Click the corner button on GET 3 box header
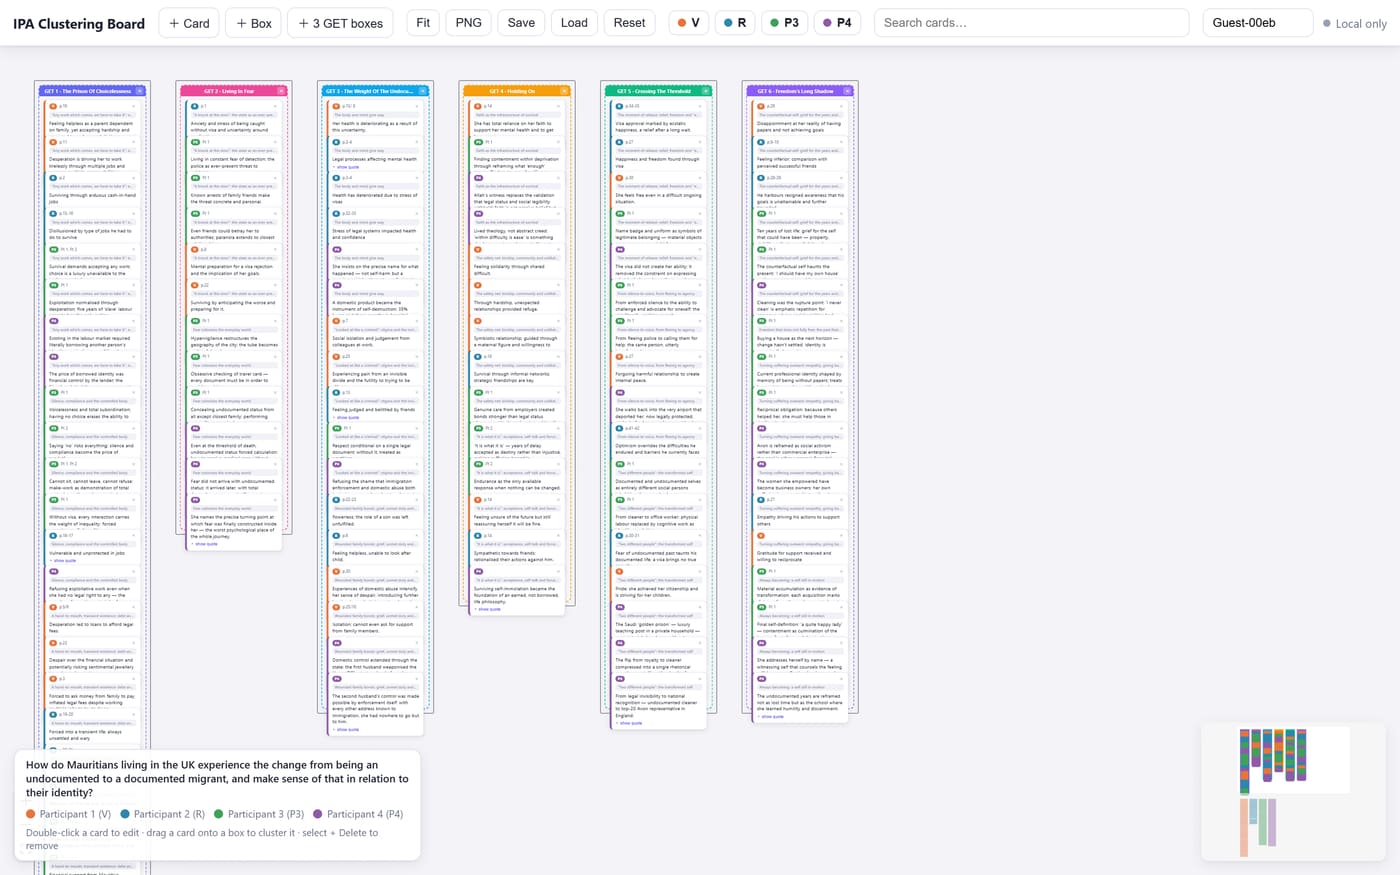Screen dimensions: 1400x875 click(x=423, y=91)
